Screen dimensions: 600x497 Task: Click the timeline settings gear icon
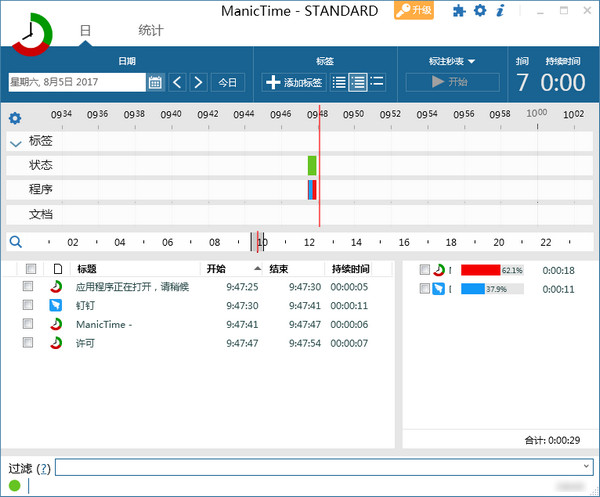coord(15,118)
